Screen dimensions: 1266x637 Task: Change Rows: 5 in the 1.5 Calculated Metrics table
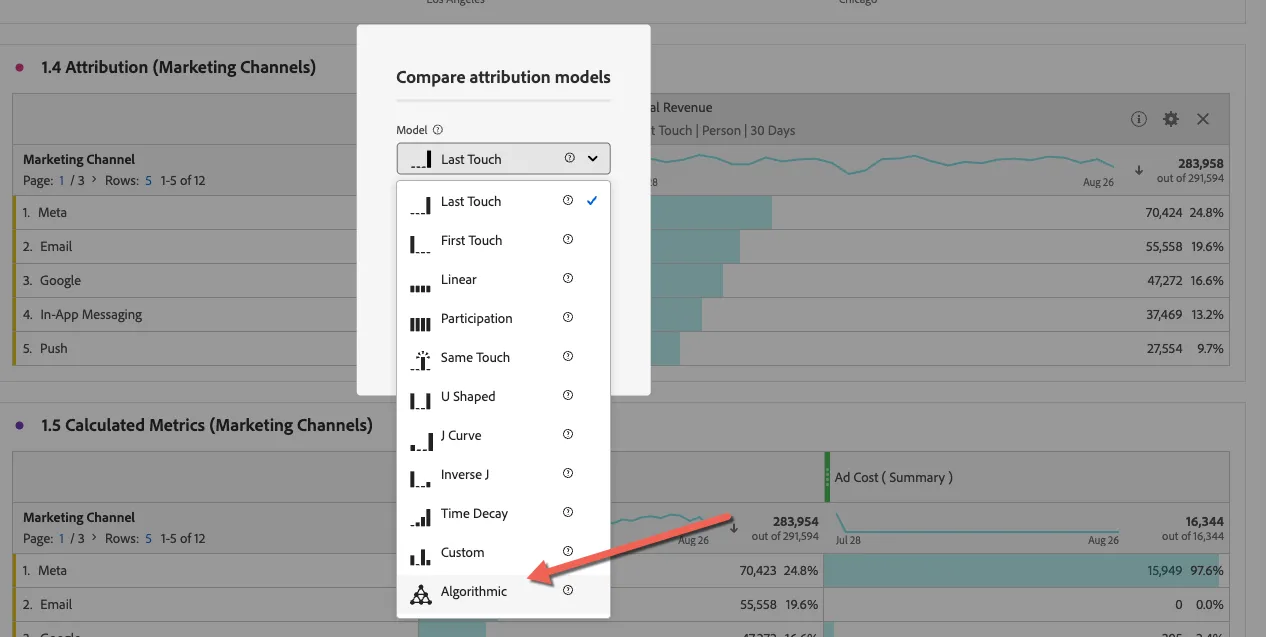point(148,539)
